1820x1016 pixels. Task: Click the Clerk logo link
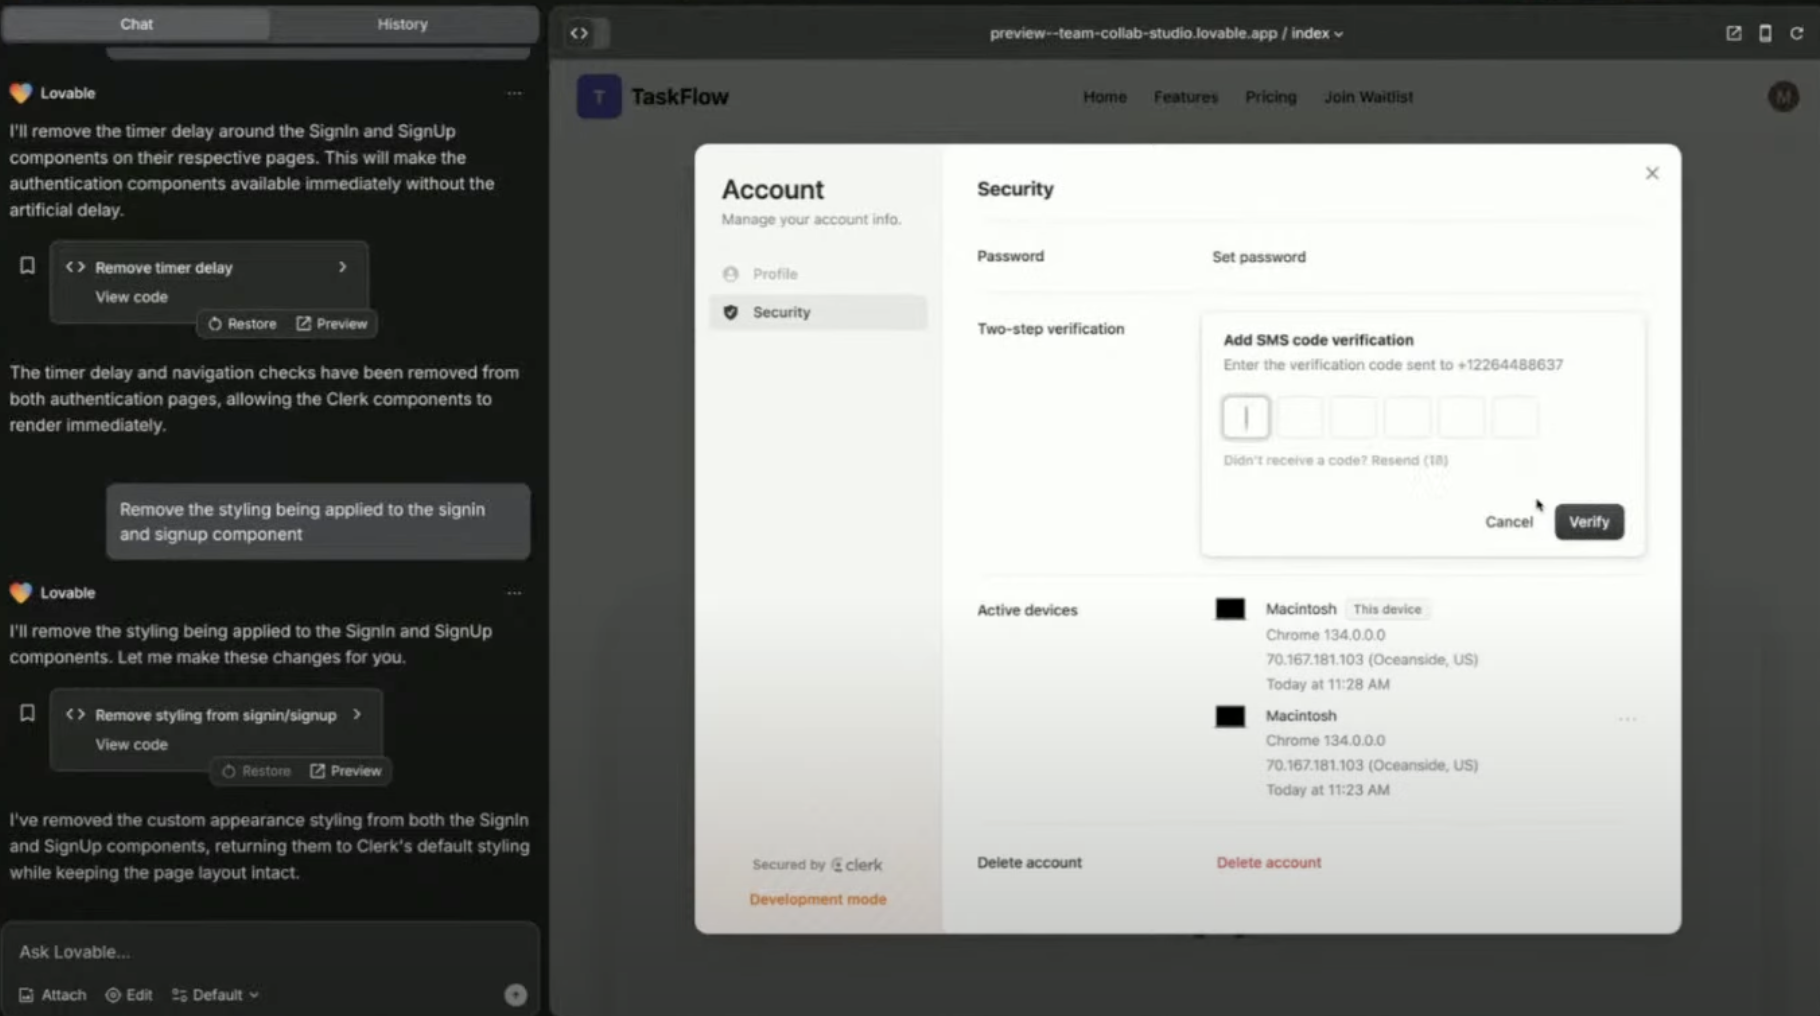tap(857, 865)
